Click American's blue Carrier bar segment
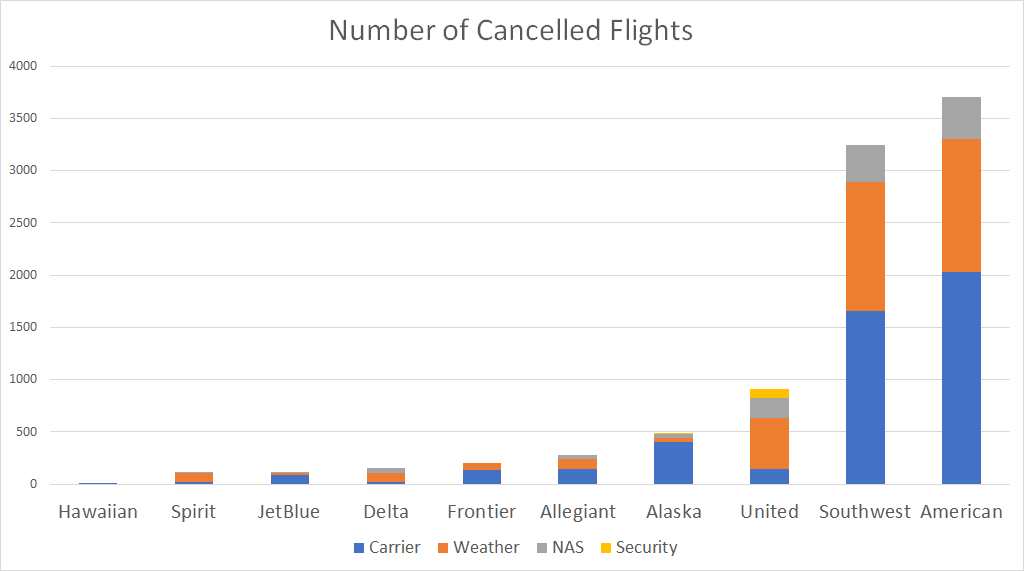 (x=961, y=378)
